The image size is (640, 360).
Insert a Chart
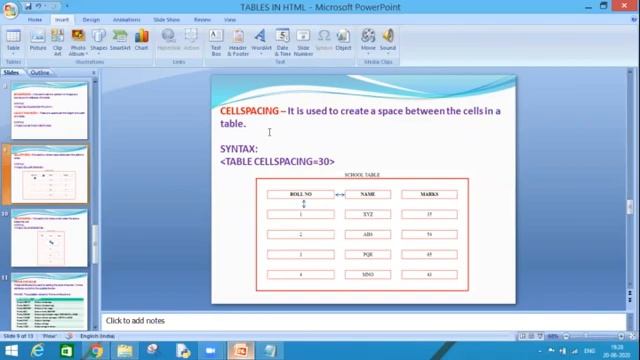(x=141, y=41)
